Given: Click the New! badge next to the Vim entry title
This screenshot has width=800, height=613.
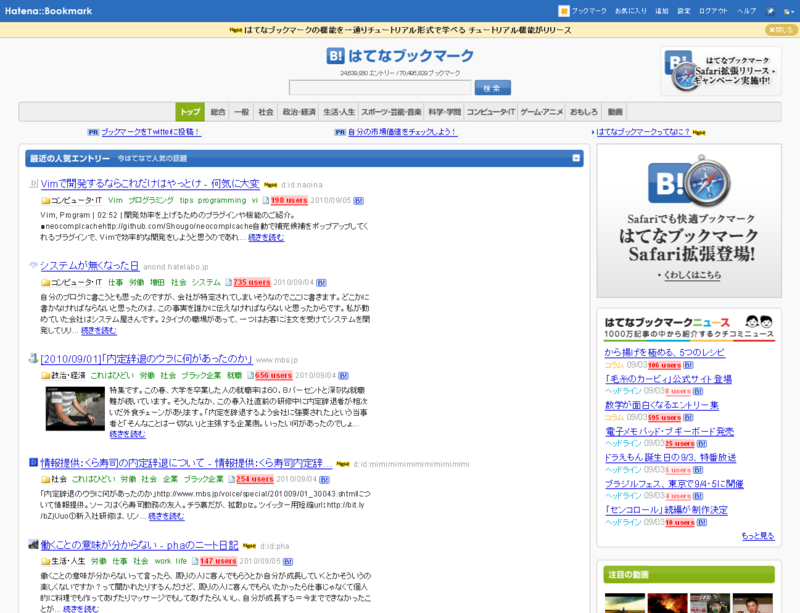Looking at the screenshot, I should [268, 184].
